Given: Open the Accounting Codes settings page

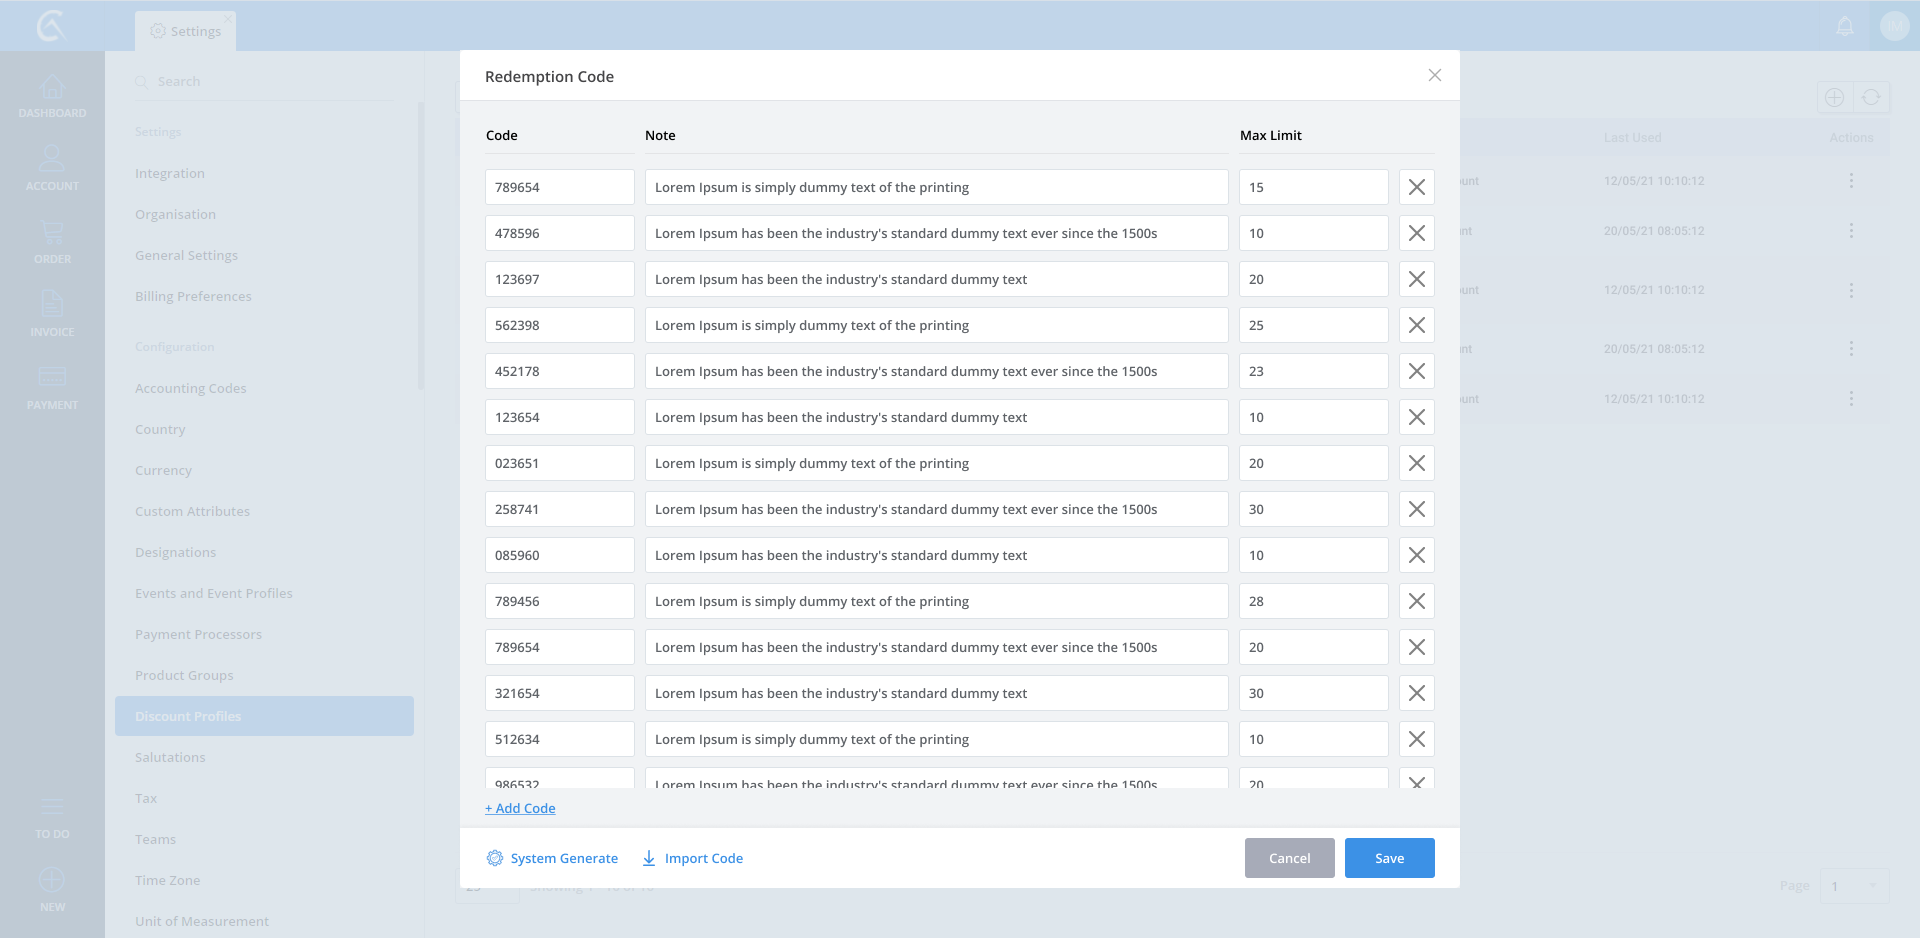Looking at the screenshot, I should 190,388.
